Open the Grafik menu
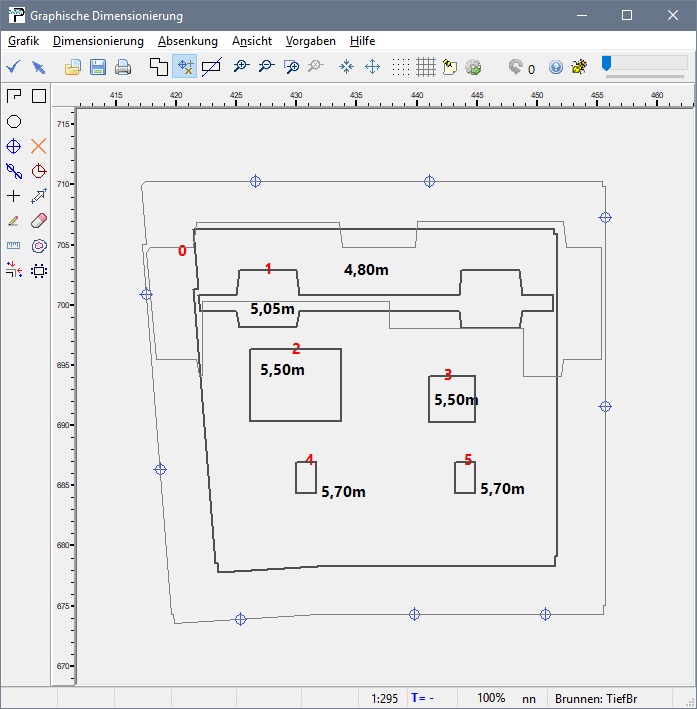Screen dimensions: 697x709 23,41
